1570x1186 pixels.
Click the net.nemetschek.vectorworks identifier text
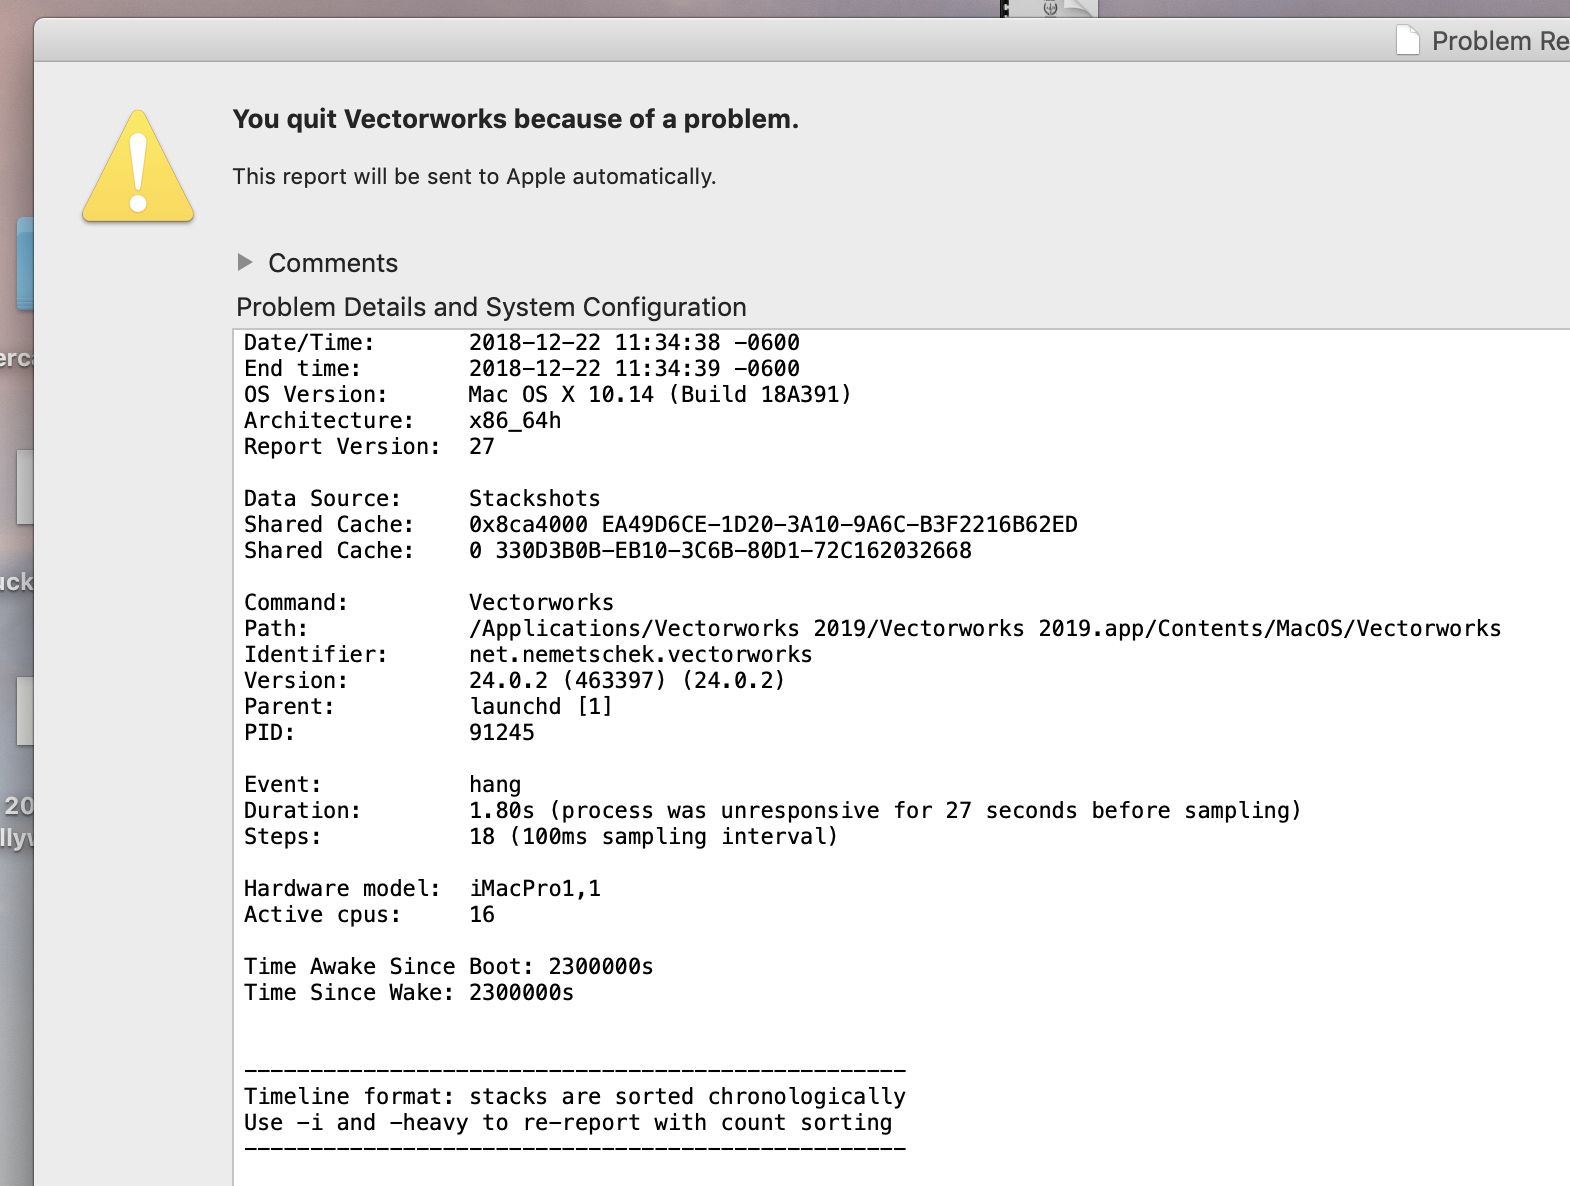640,655
